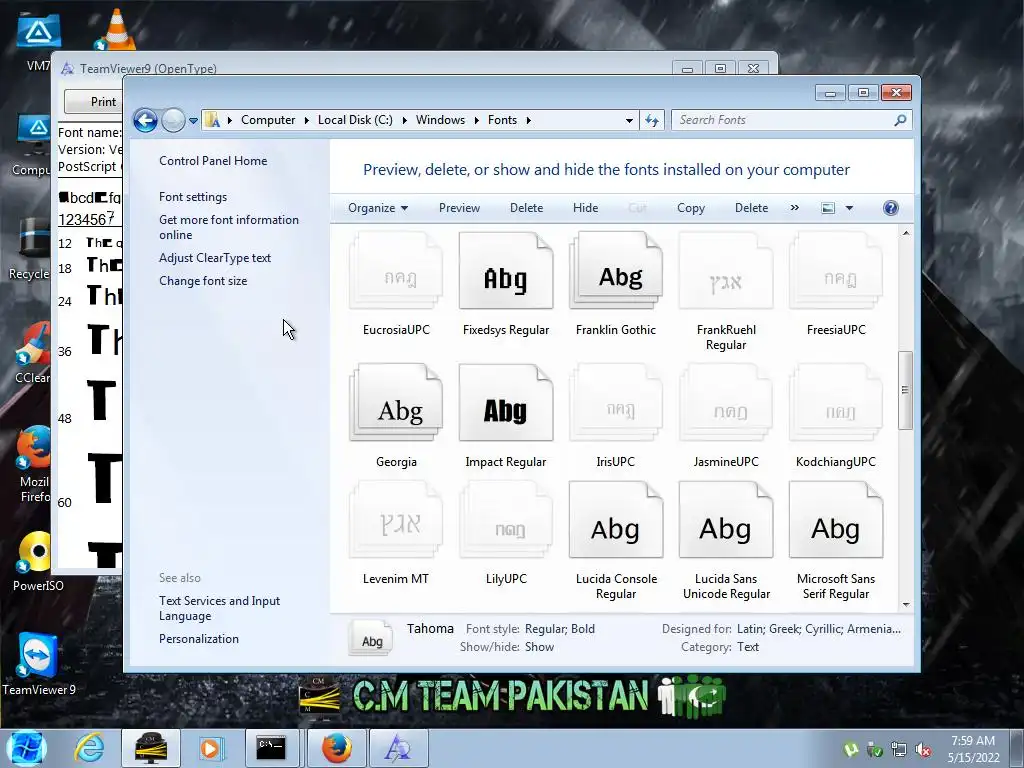Select the FrankRuehl Regular font icon
Image resolution: width=1024 pixels, height=768 pixels.
(726, 271)
